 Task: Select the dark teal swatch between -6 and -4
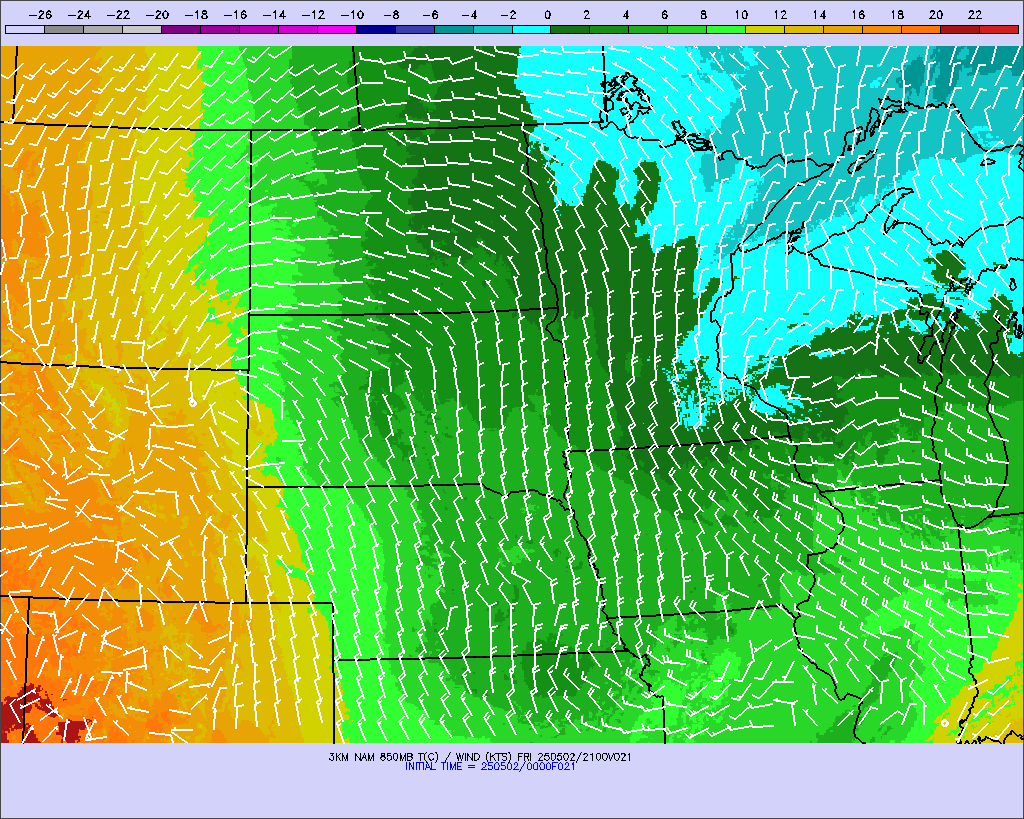click(454, 29)
